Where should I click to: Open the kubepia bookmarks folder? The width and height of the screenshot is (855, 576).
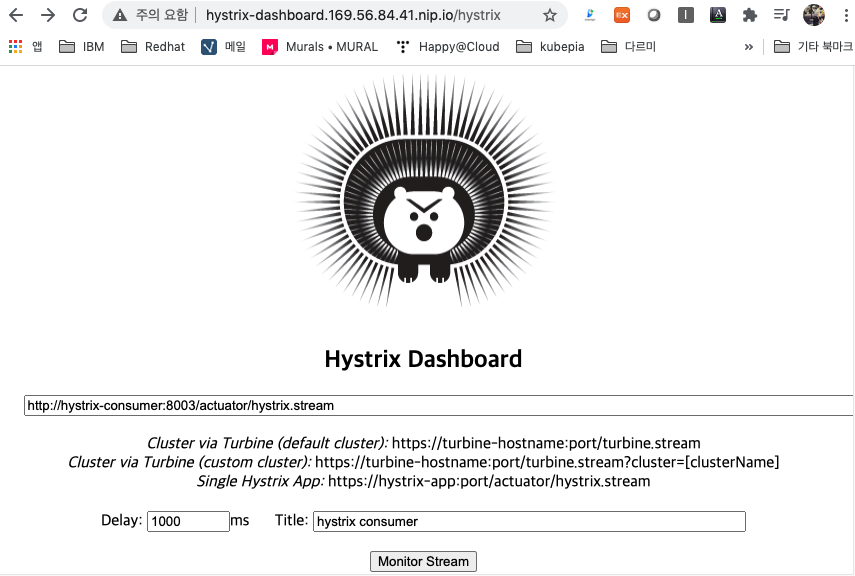tap(550, 47)
